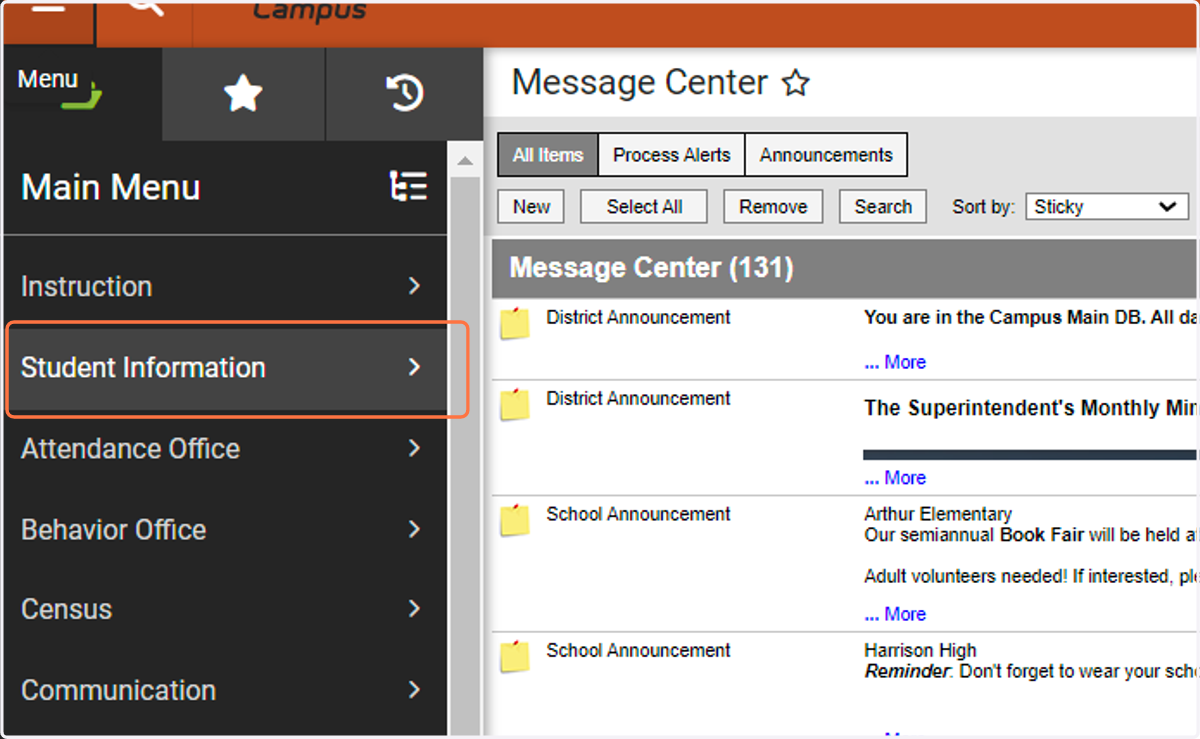Expand the Communication chevron
Viewport: 1200px width, 739px height.
click(x=414, y=690)
